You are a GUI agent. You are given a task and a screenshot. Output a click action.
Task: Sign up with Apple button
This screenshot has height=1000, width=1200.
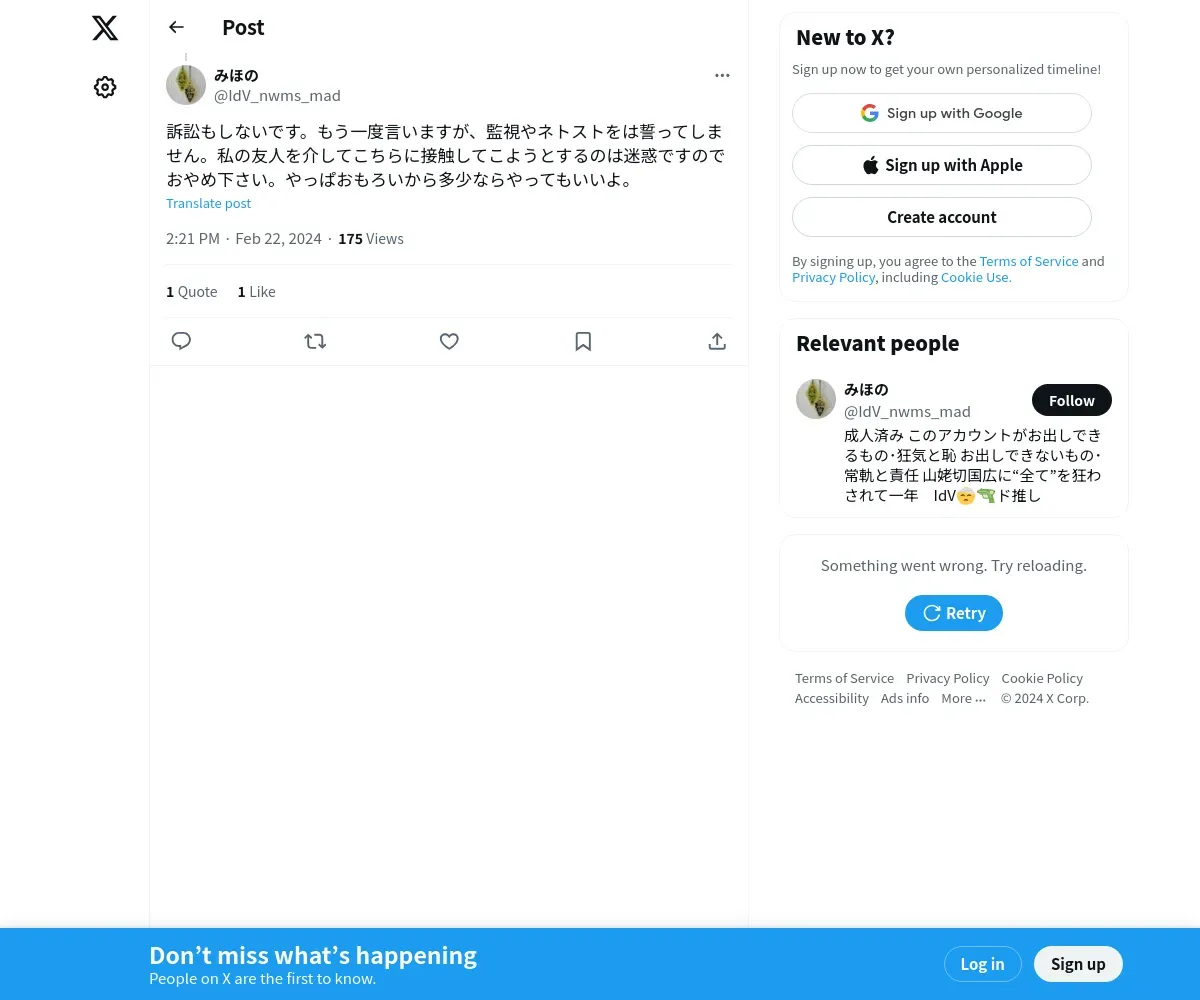tap(942, 165)
